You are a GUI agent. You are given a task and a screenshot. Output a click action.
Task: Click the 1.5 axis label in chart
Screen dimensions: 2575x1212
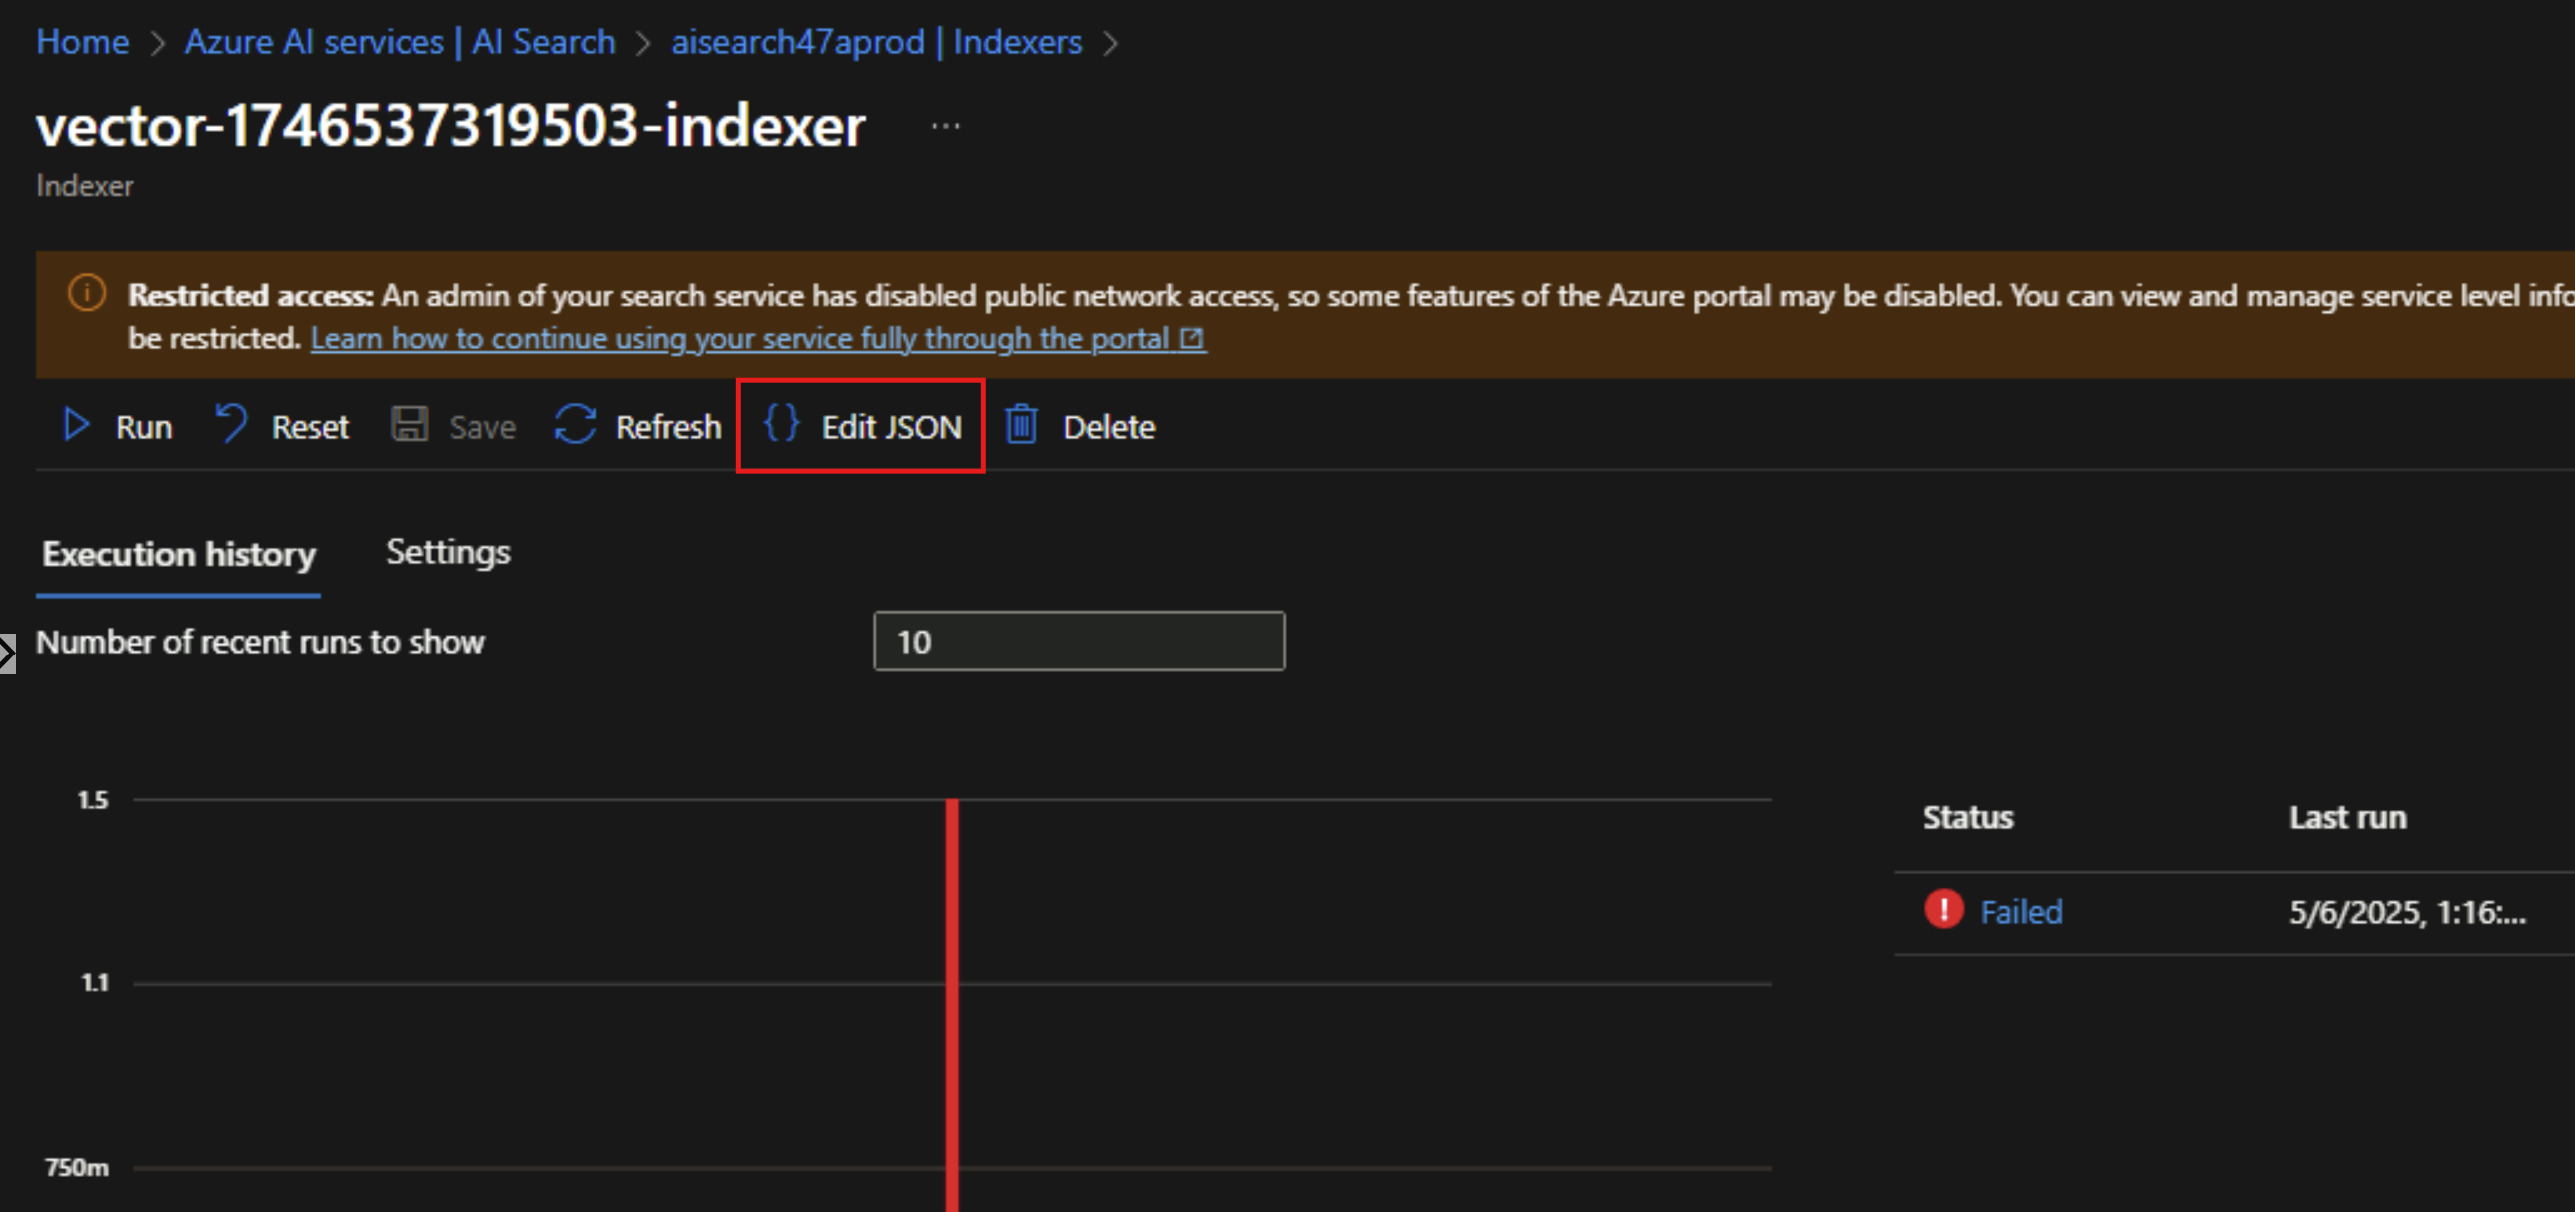click(x=93, y=800)
